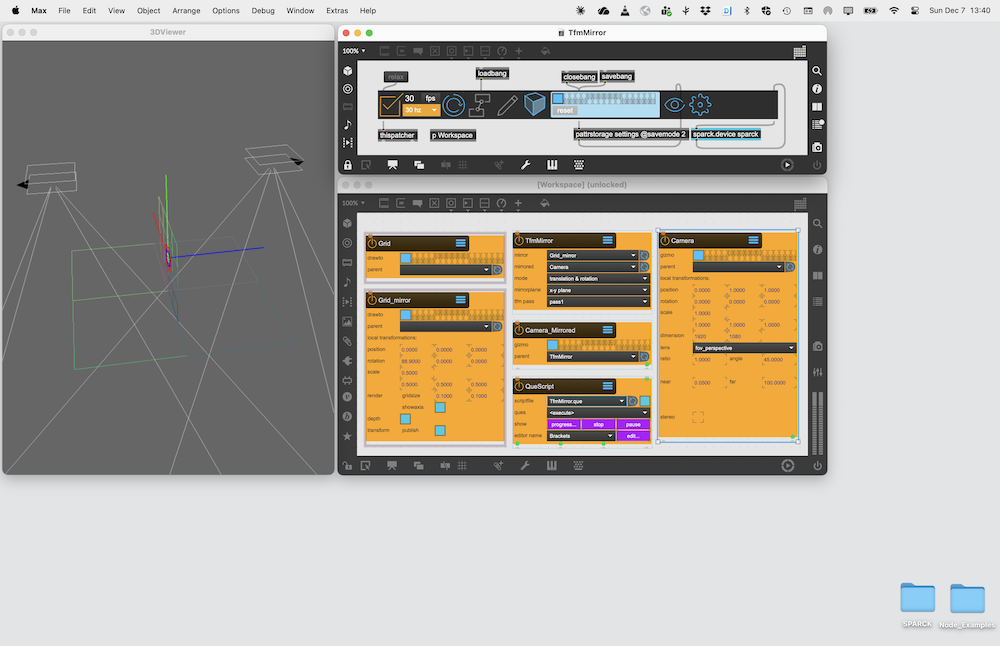Click the camera snapshot icon in Workspace sidebar
Image resolution: width=1000 pixels, height=646 pixels.
(x=817, y=346)
